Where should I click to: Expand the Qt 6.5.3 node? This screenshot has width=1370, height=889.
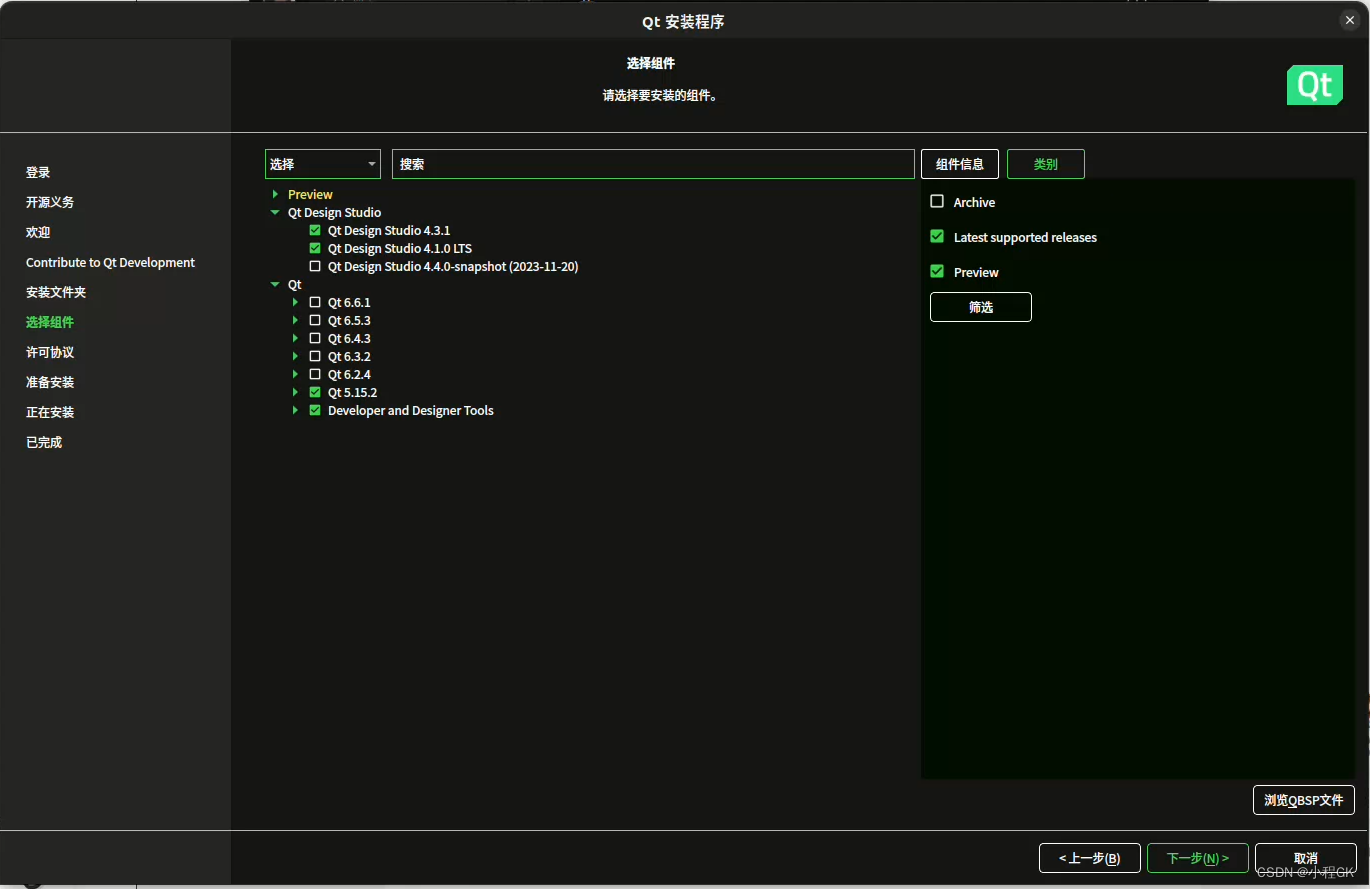coord(295,320)
